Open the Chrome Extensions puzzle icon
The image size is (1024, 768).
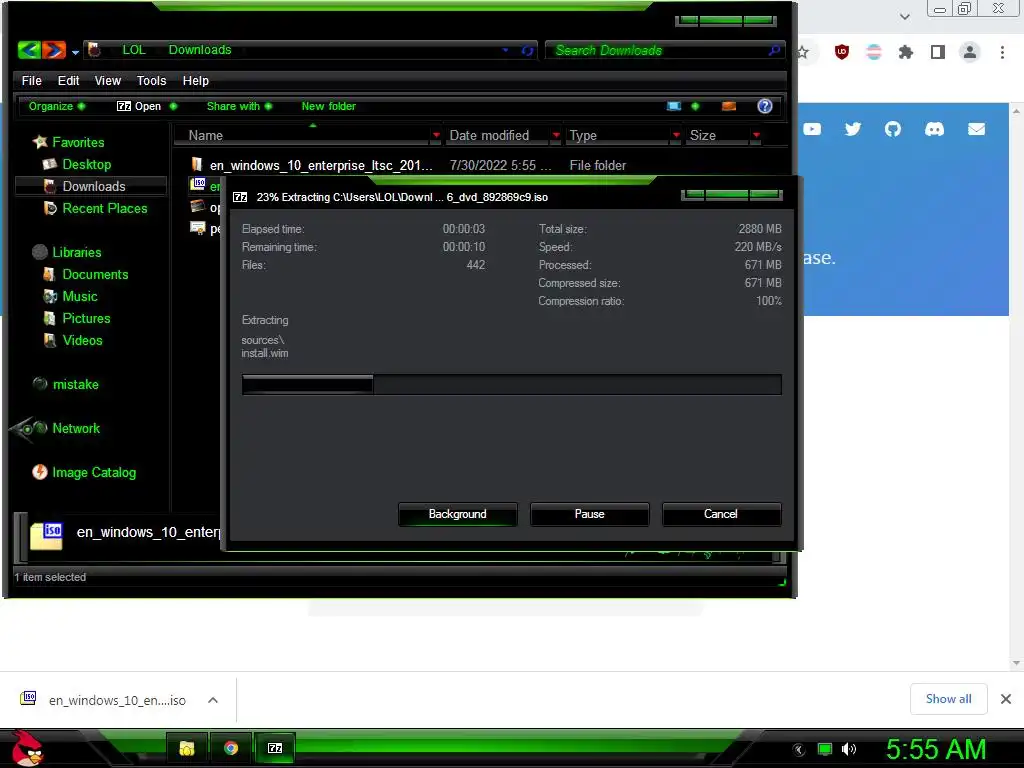tap(905, 52)
